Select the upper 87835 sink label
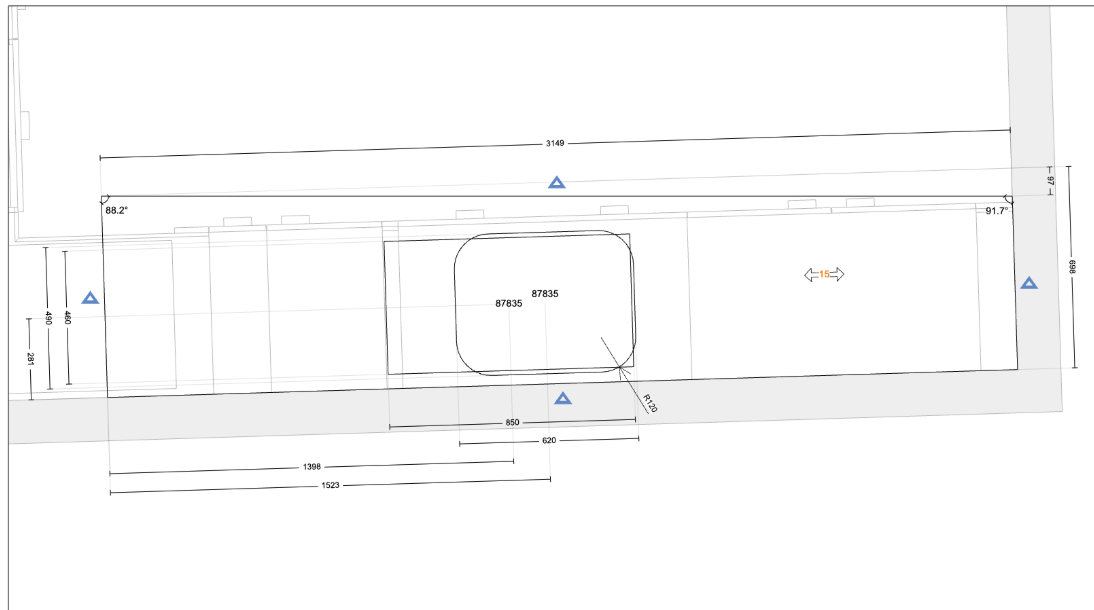This screenshot has width=1094, height=610. coord(545,294)
